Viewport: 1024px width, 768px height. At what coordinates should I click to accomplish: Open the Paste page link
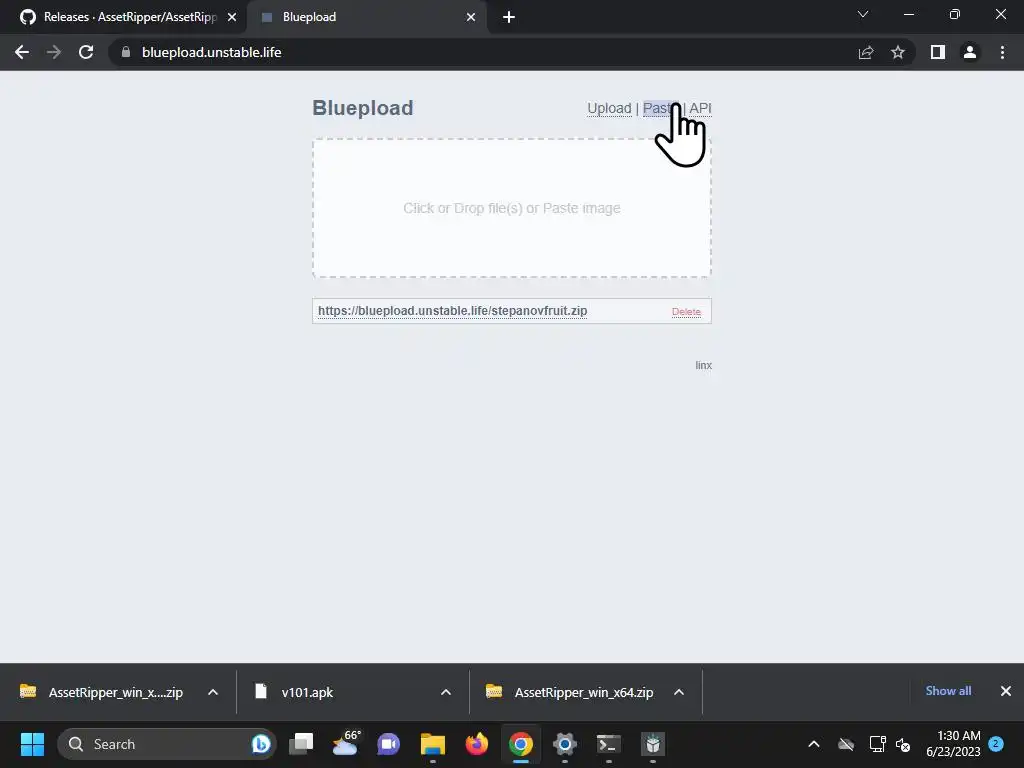click(x=661, y=108)
